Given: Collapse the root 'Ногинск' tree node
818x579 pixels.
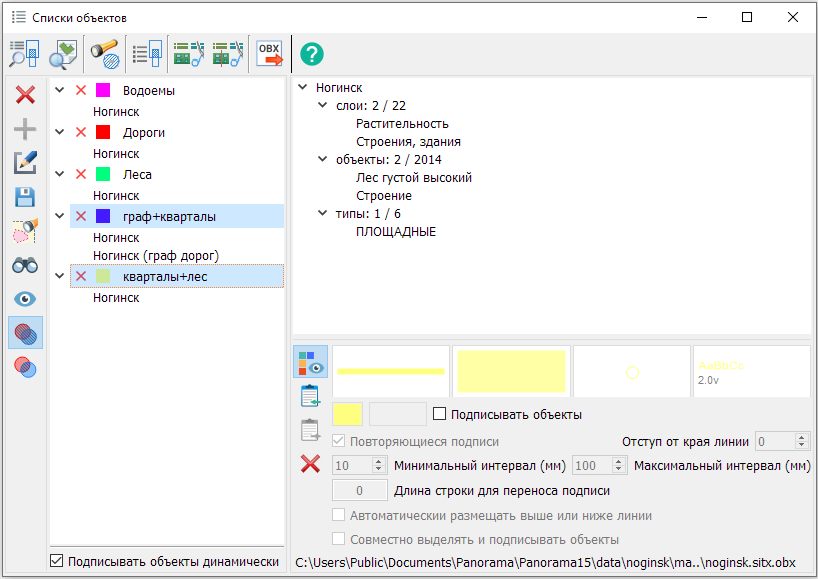Looking at the screenshot, I should tap(302, 88).
